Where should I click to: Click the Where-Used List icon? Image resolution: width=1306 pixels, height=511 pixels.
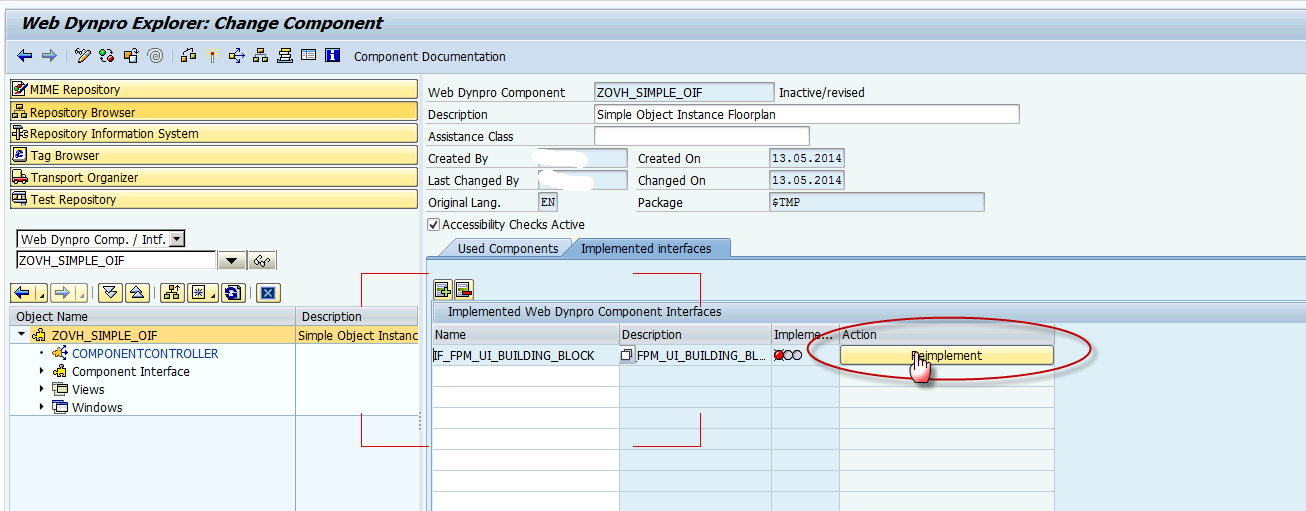237,56
